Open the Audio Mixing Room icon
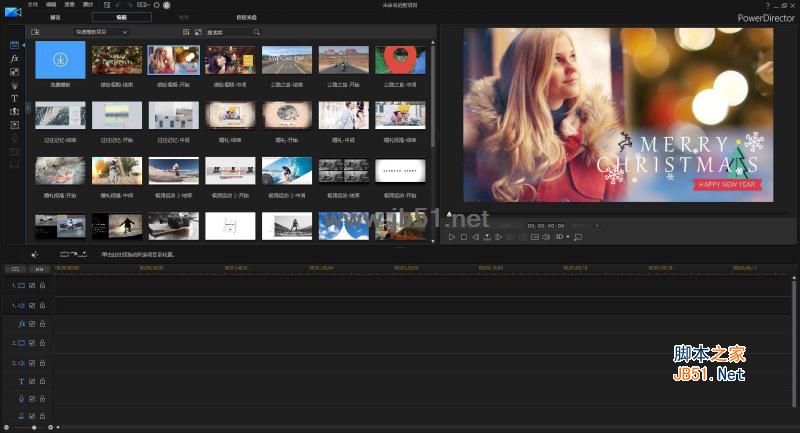Viewport: 800px width, 433px height. click(14, 125)
